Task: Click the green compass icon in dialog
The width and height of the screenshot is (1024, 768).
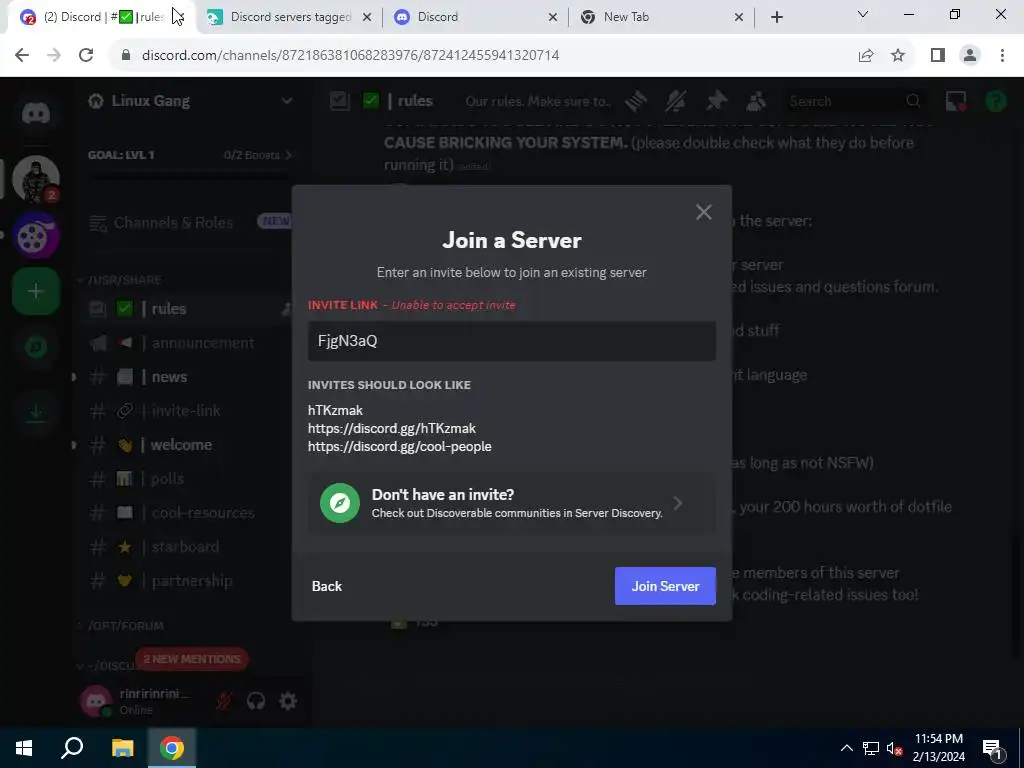Action: (x=340, y=504)
